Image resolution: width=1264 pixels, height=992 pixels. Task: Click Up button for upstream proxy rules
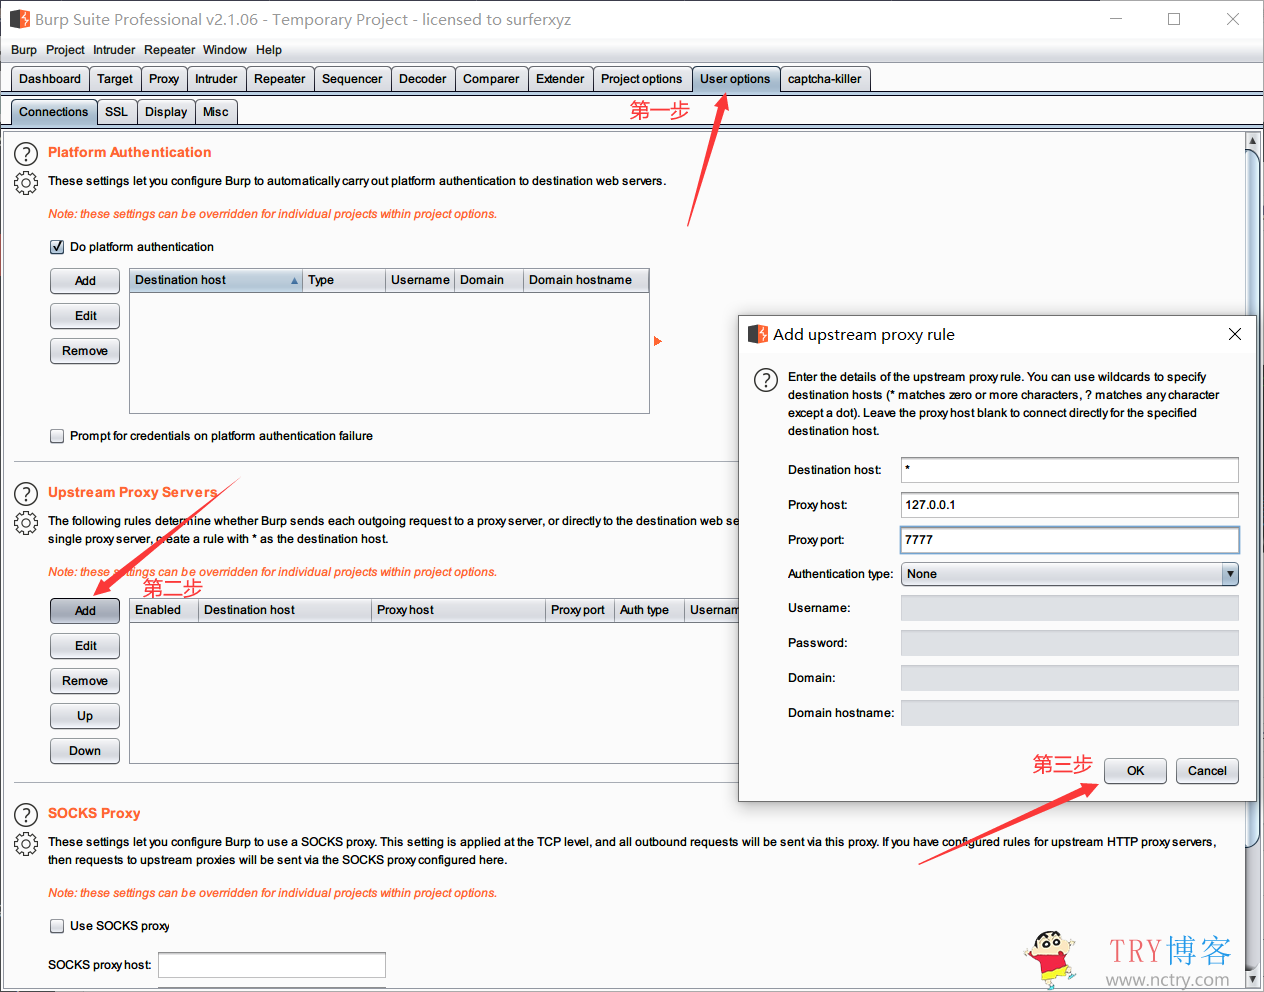(x=85, y=716)
